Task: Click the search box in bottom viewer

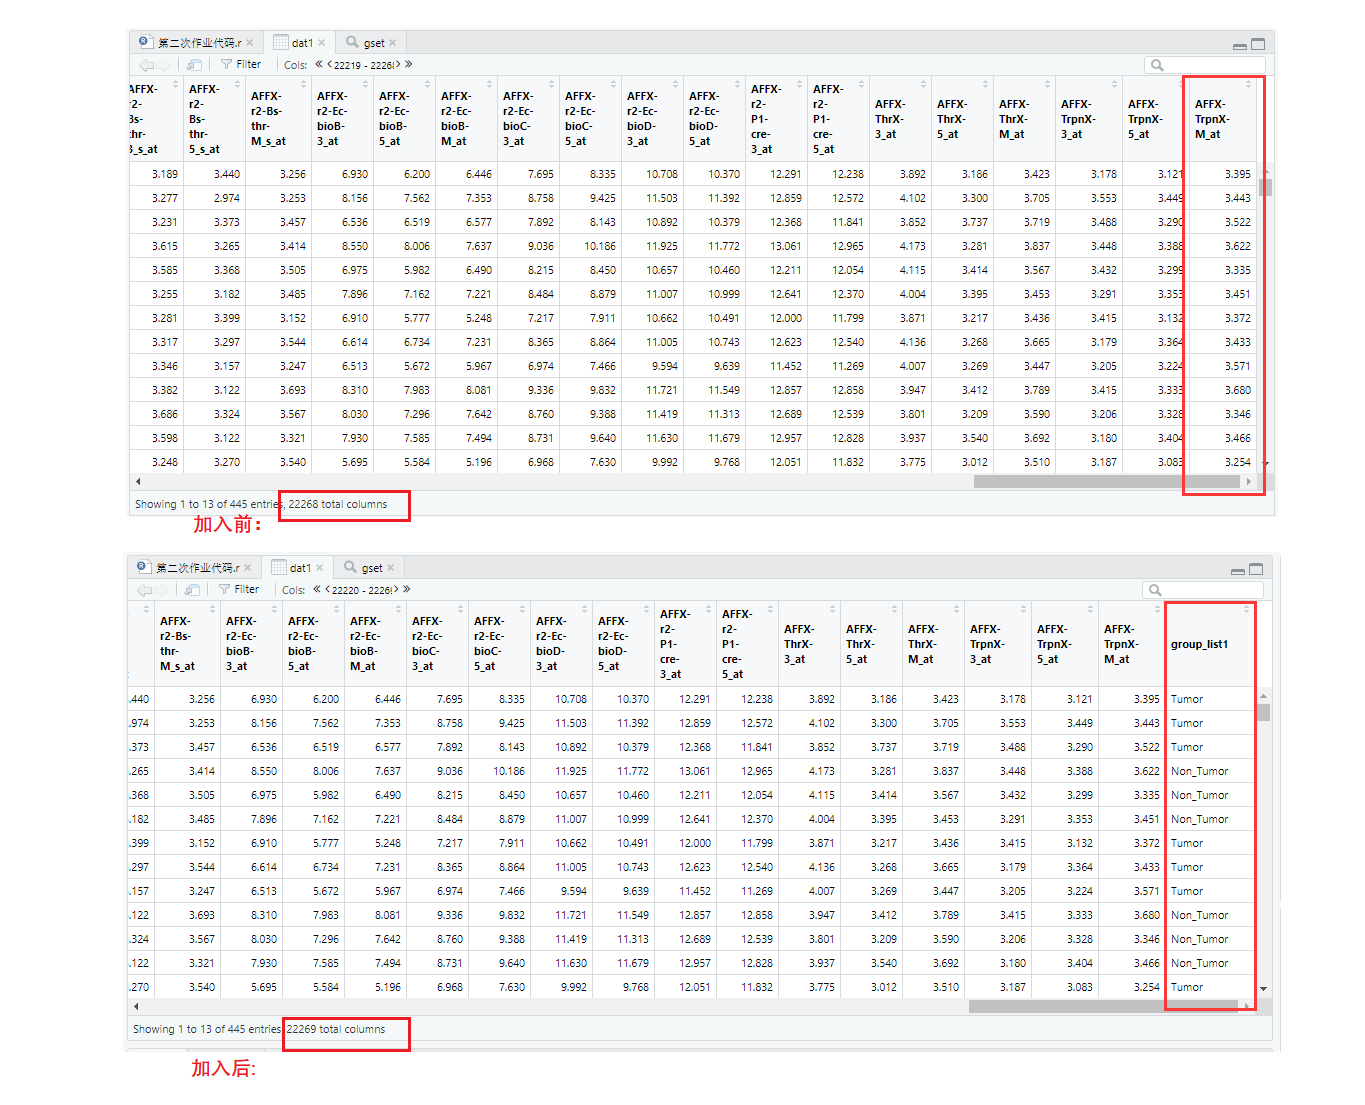Action: click(1203, 590)
